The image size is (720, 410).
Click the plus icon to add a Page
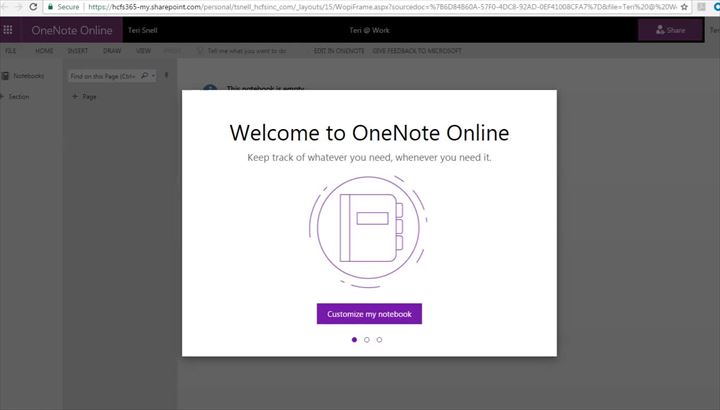(x=75, y=97)
